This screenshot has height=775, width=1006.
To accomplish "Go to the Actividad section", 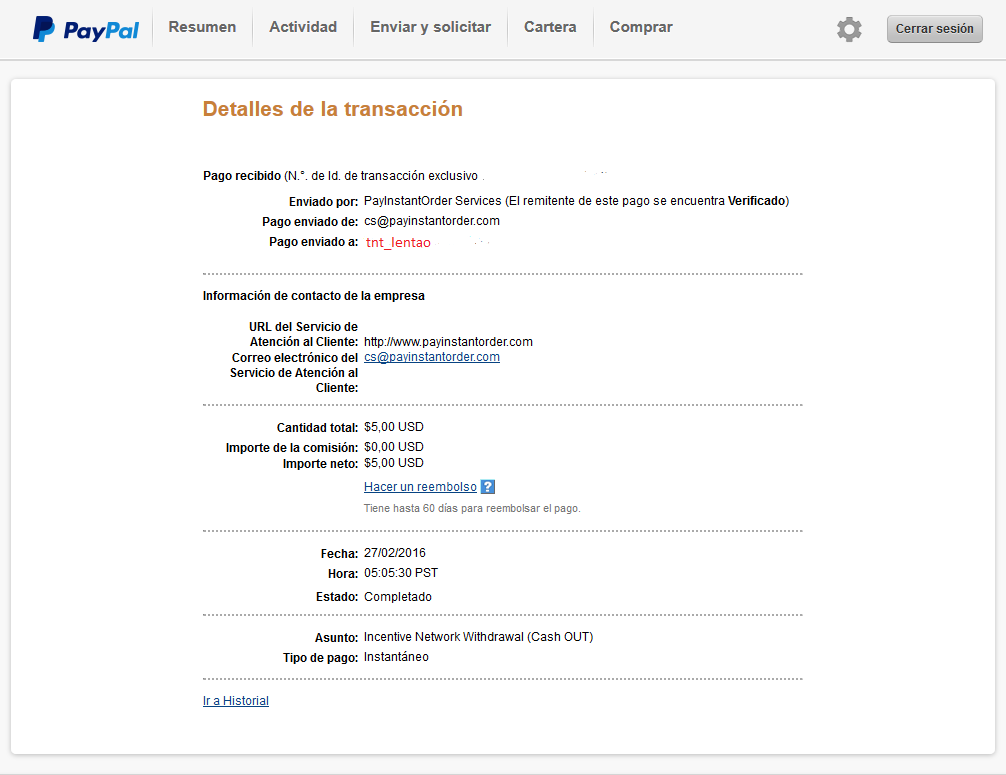I will pos(303,28).
